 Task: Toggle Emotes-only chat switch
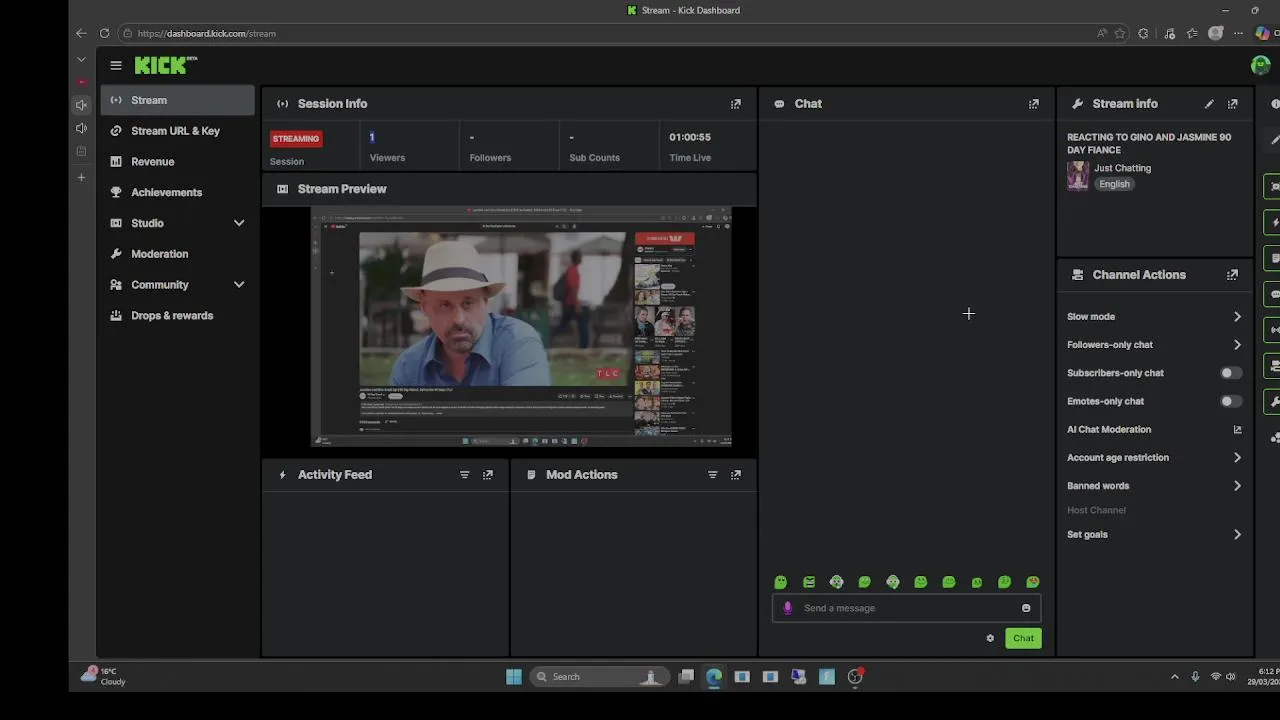[1231, 401]
